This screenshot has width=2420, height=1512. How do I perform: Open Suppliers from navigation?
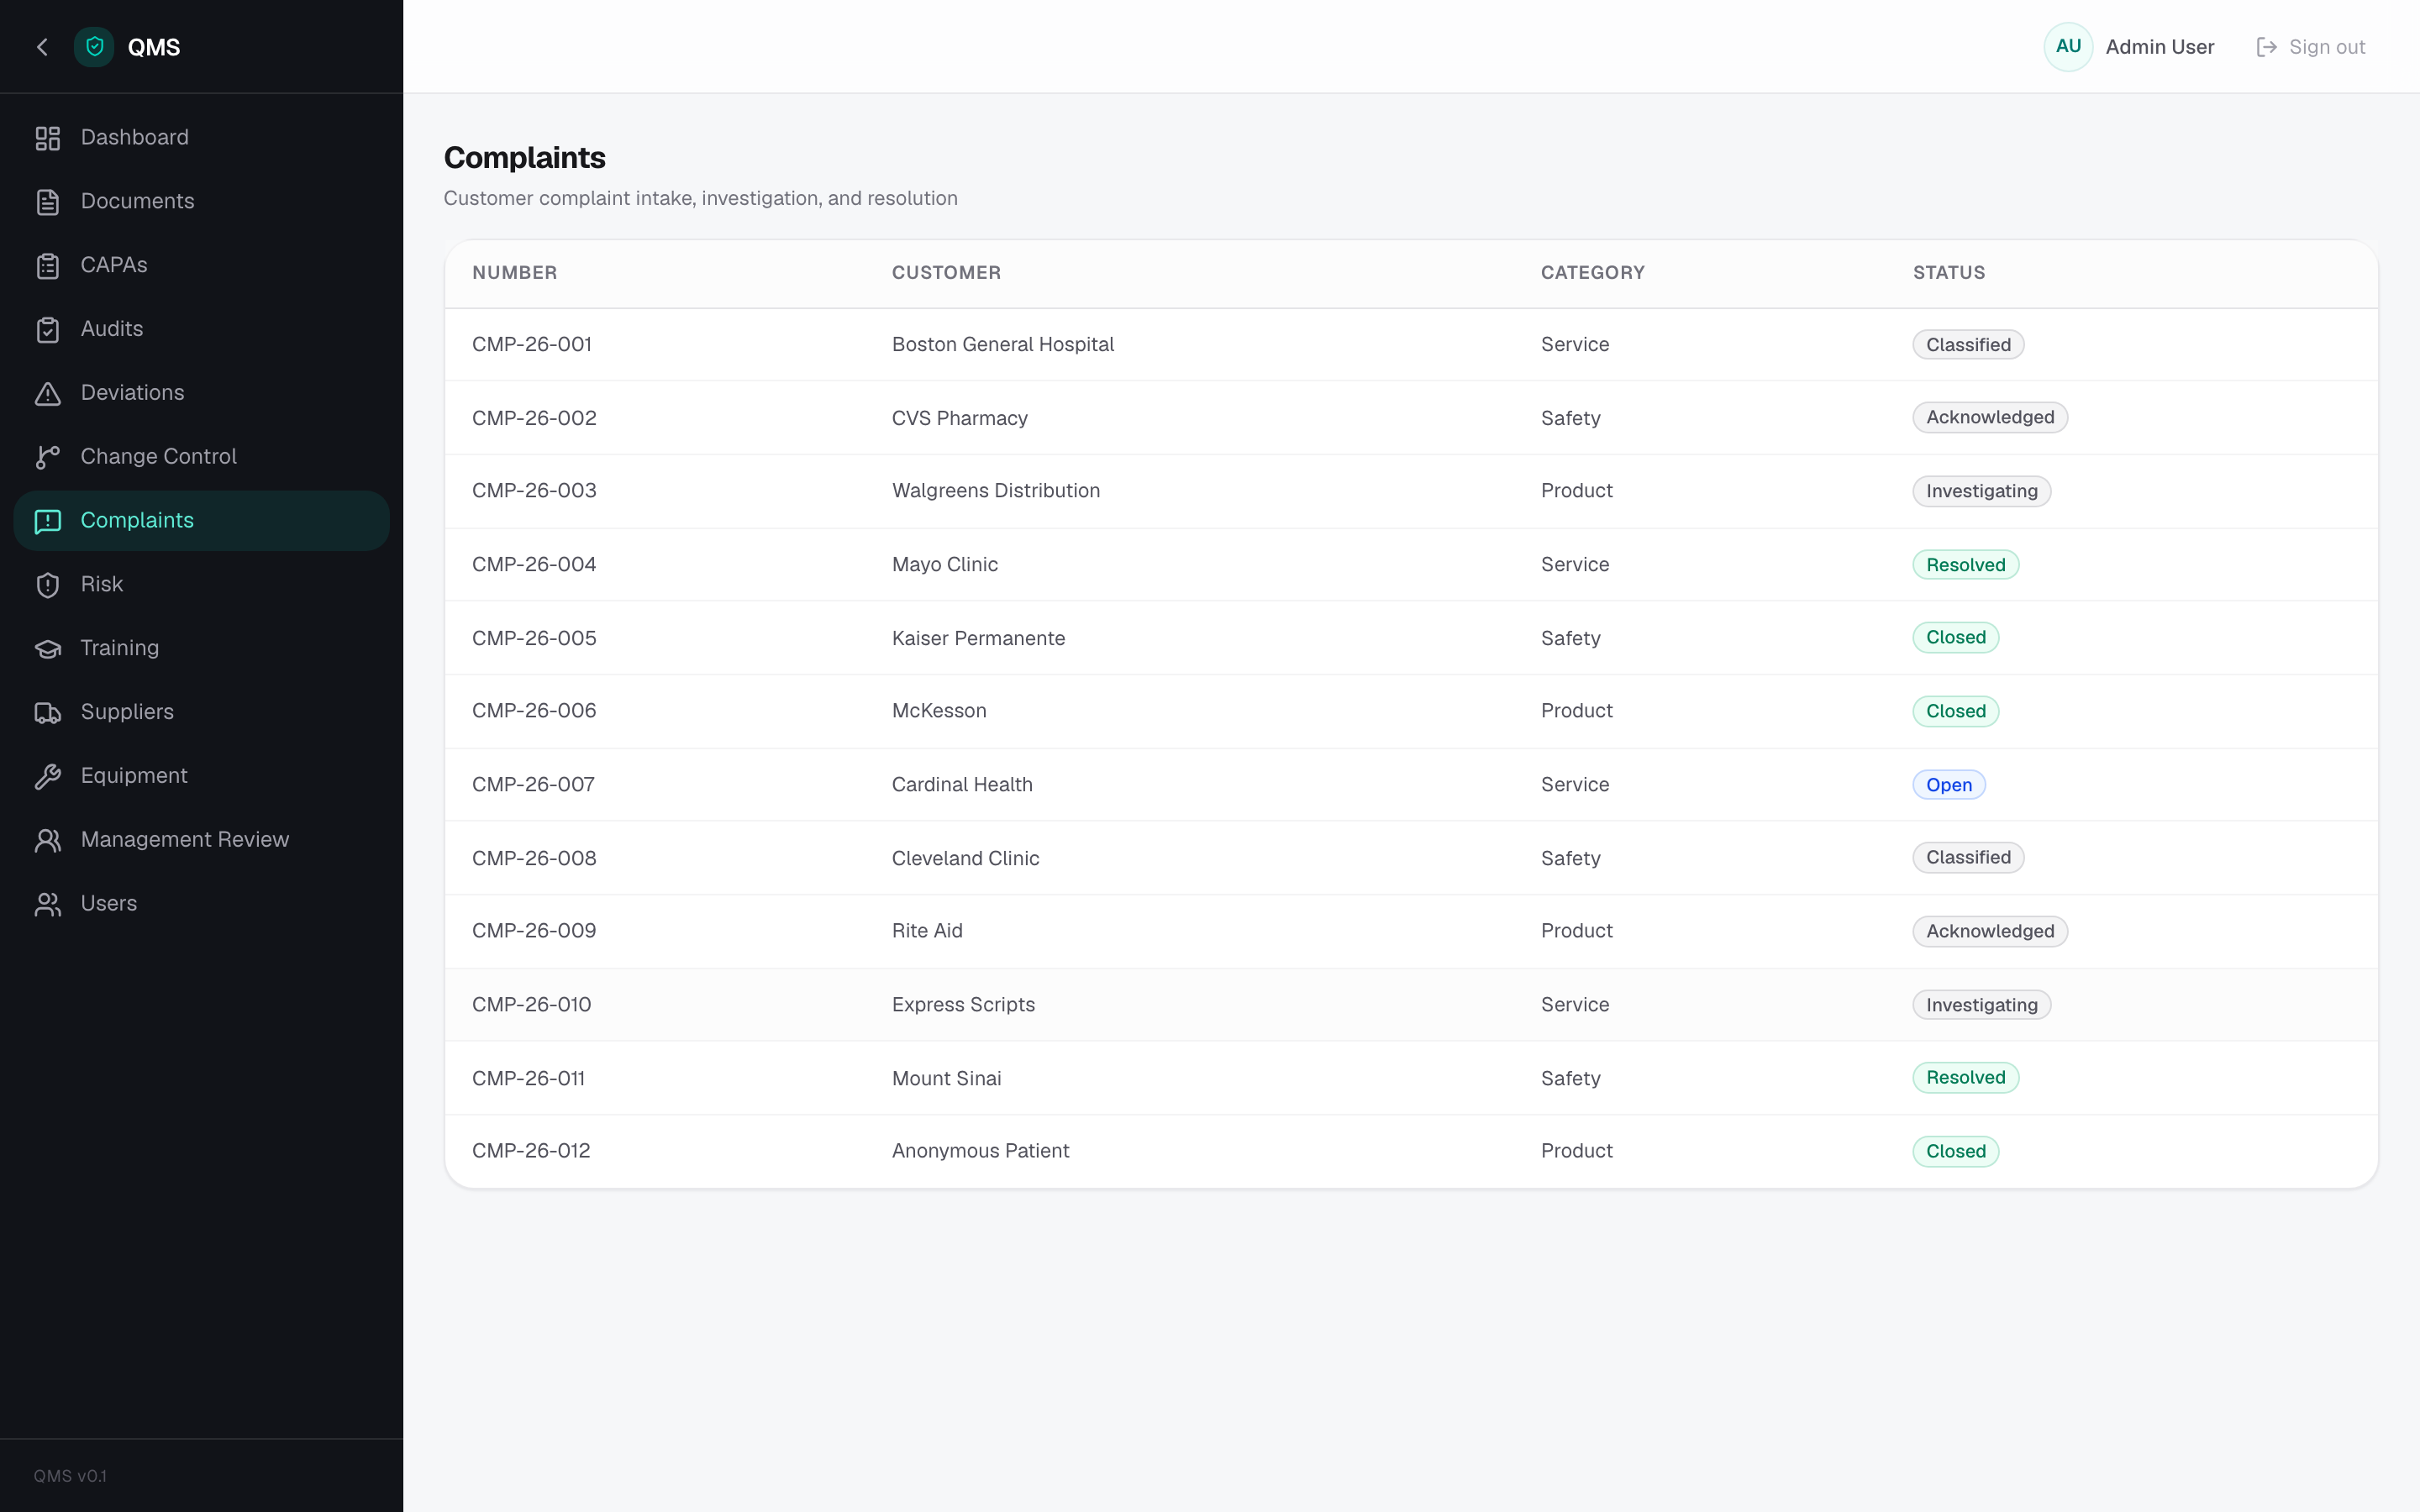click(201, 712)
